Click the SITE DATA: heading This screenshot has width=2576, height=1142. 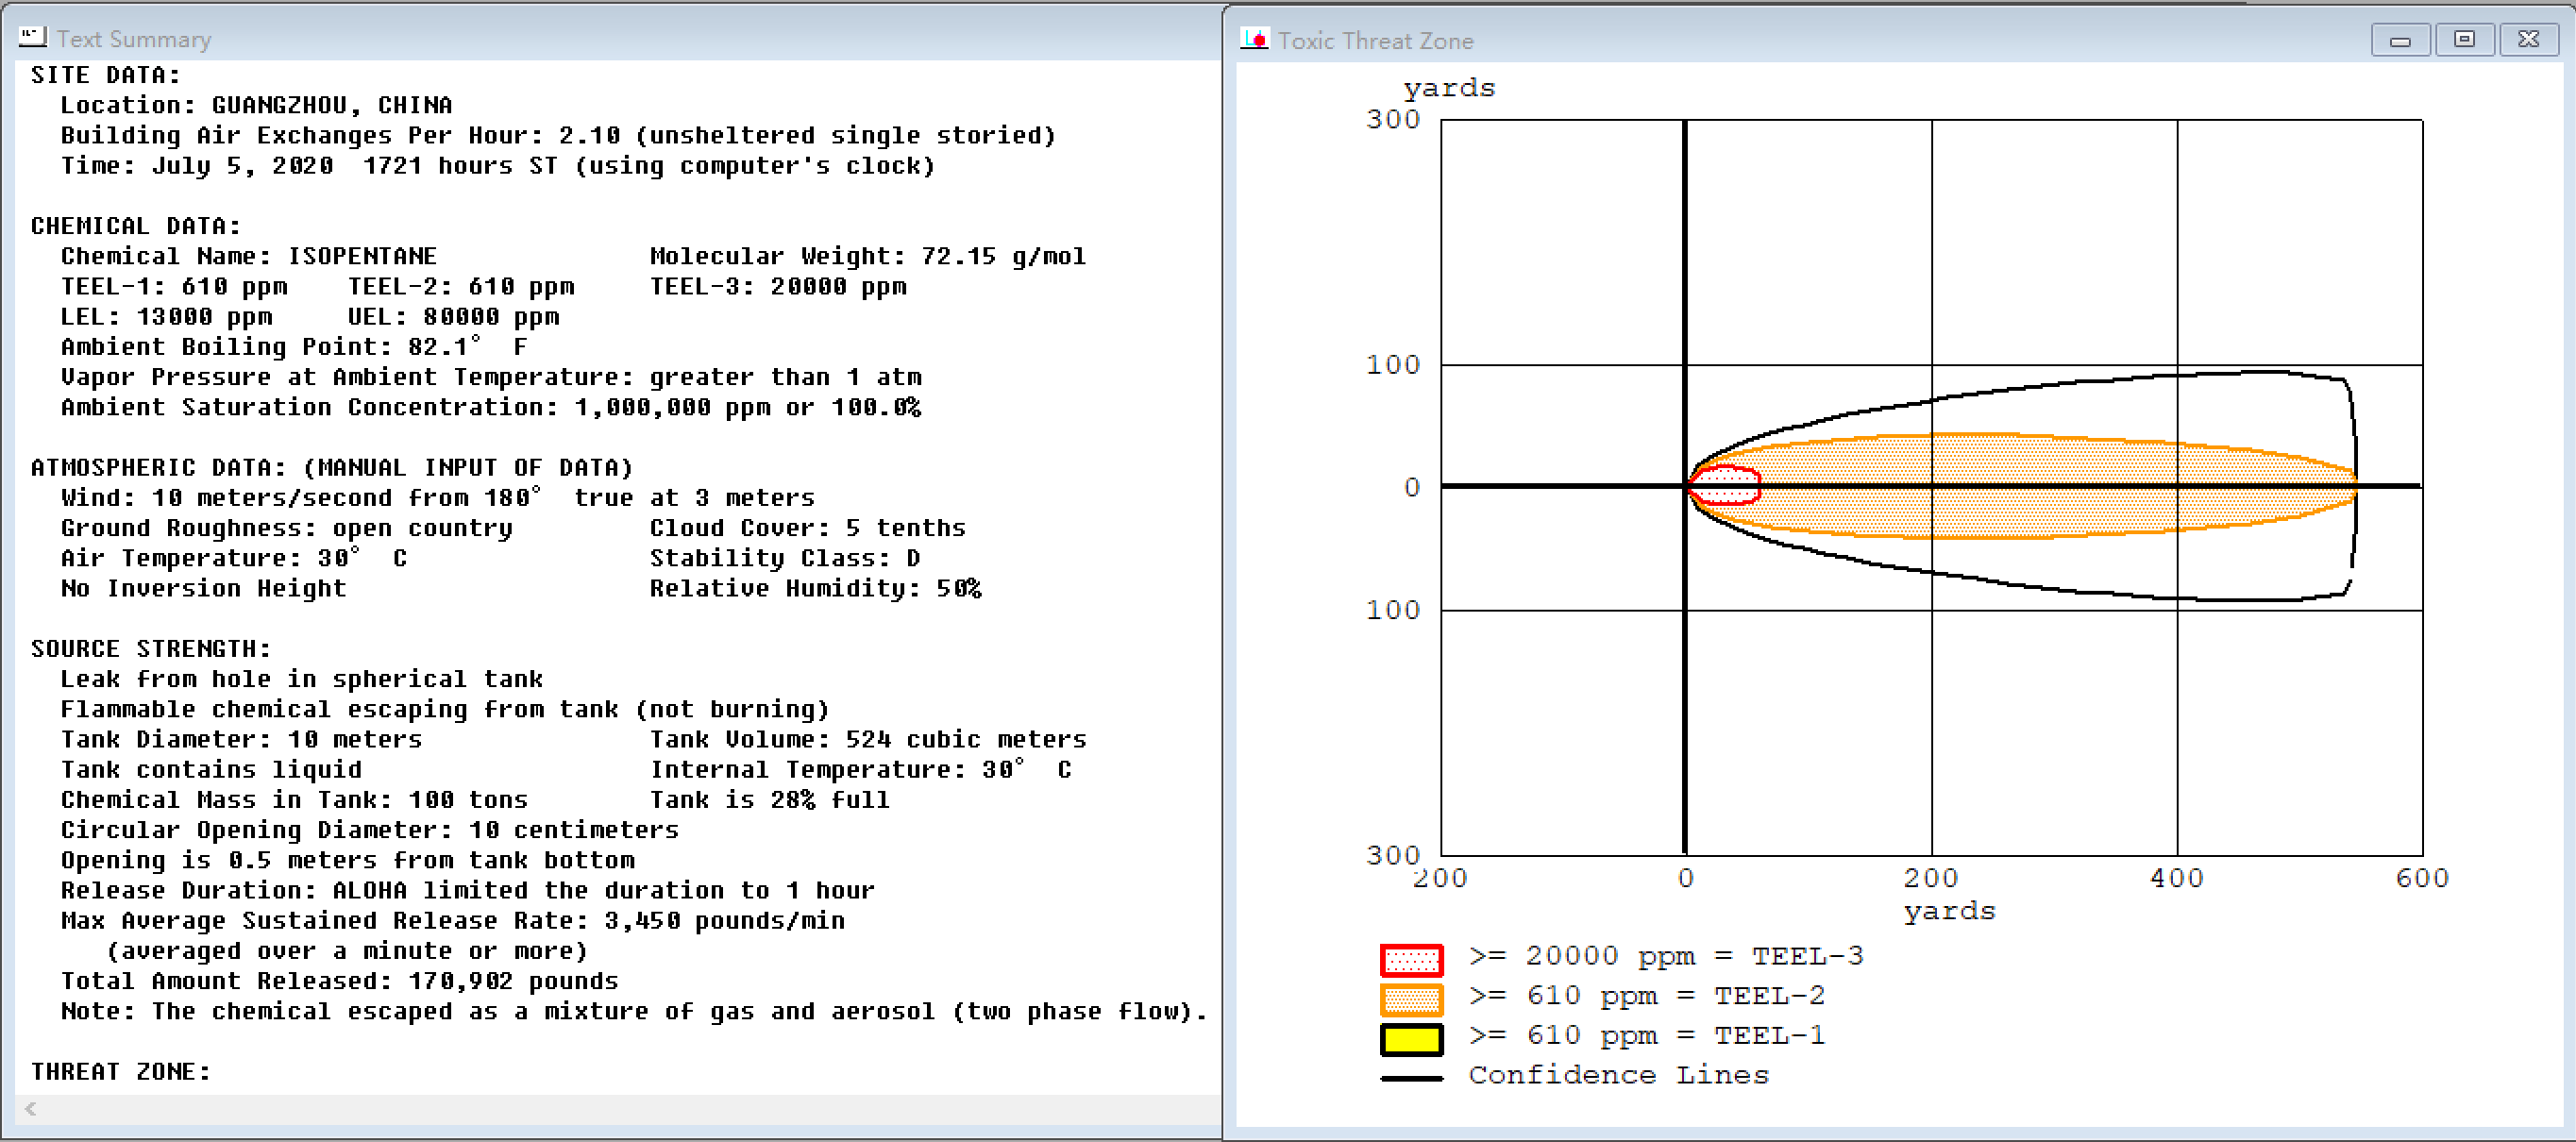[105, 75]
